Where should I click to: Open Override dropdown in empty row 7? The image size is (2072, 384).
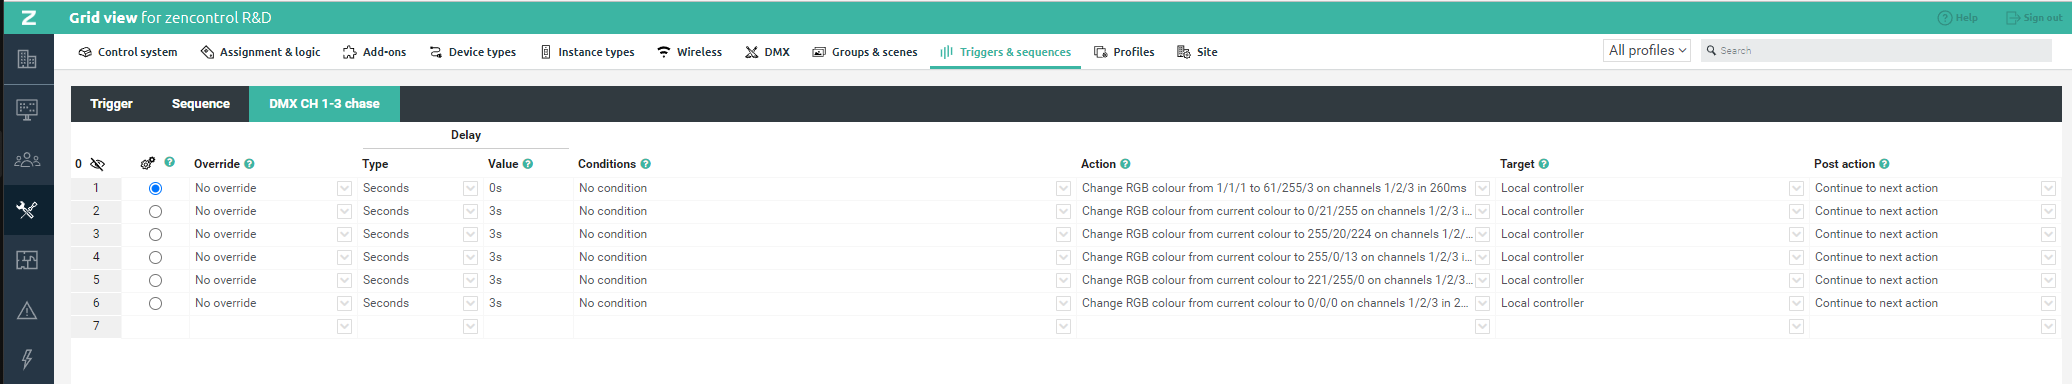344,326
